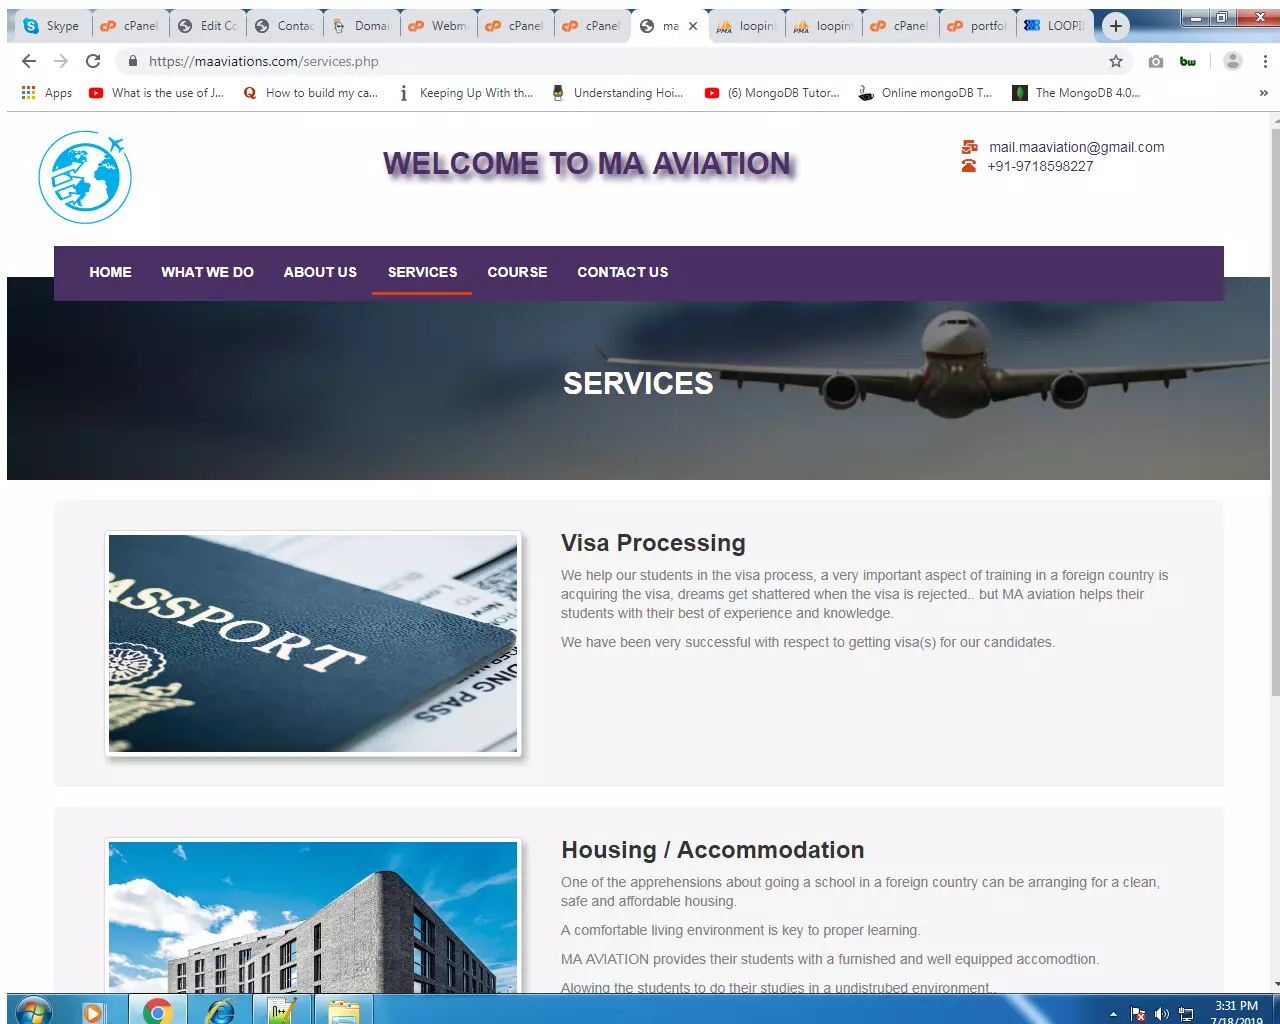Image resolution: width=1280 pixels, height=1024 pixels.
Task: Show hidden system tray icons
Action: [1113, 1014]
